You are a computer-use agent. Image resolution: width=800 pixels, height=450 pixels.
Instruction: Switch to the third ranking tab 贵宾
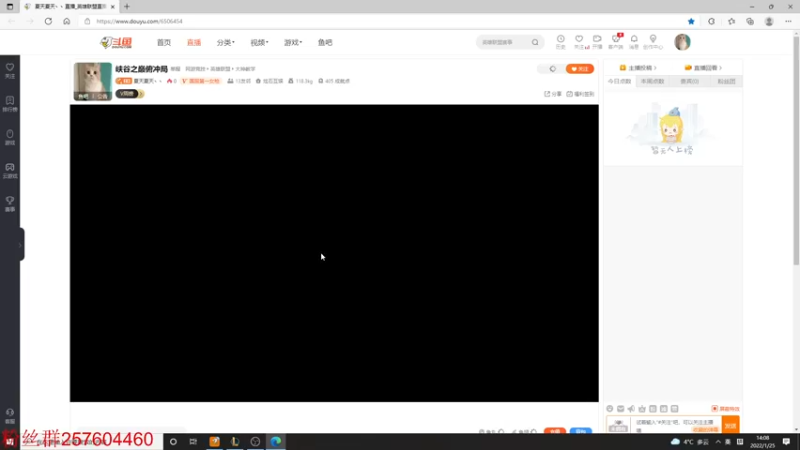point(689,82)
